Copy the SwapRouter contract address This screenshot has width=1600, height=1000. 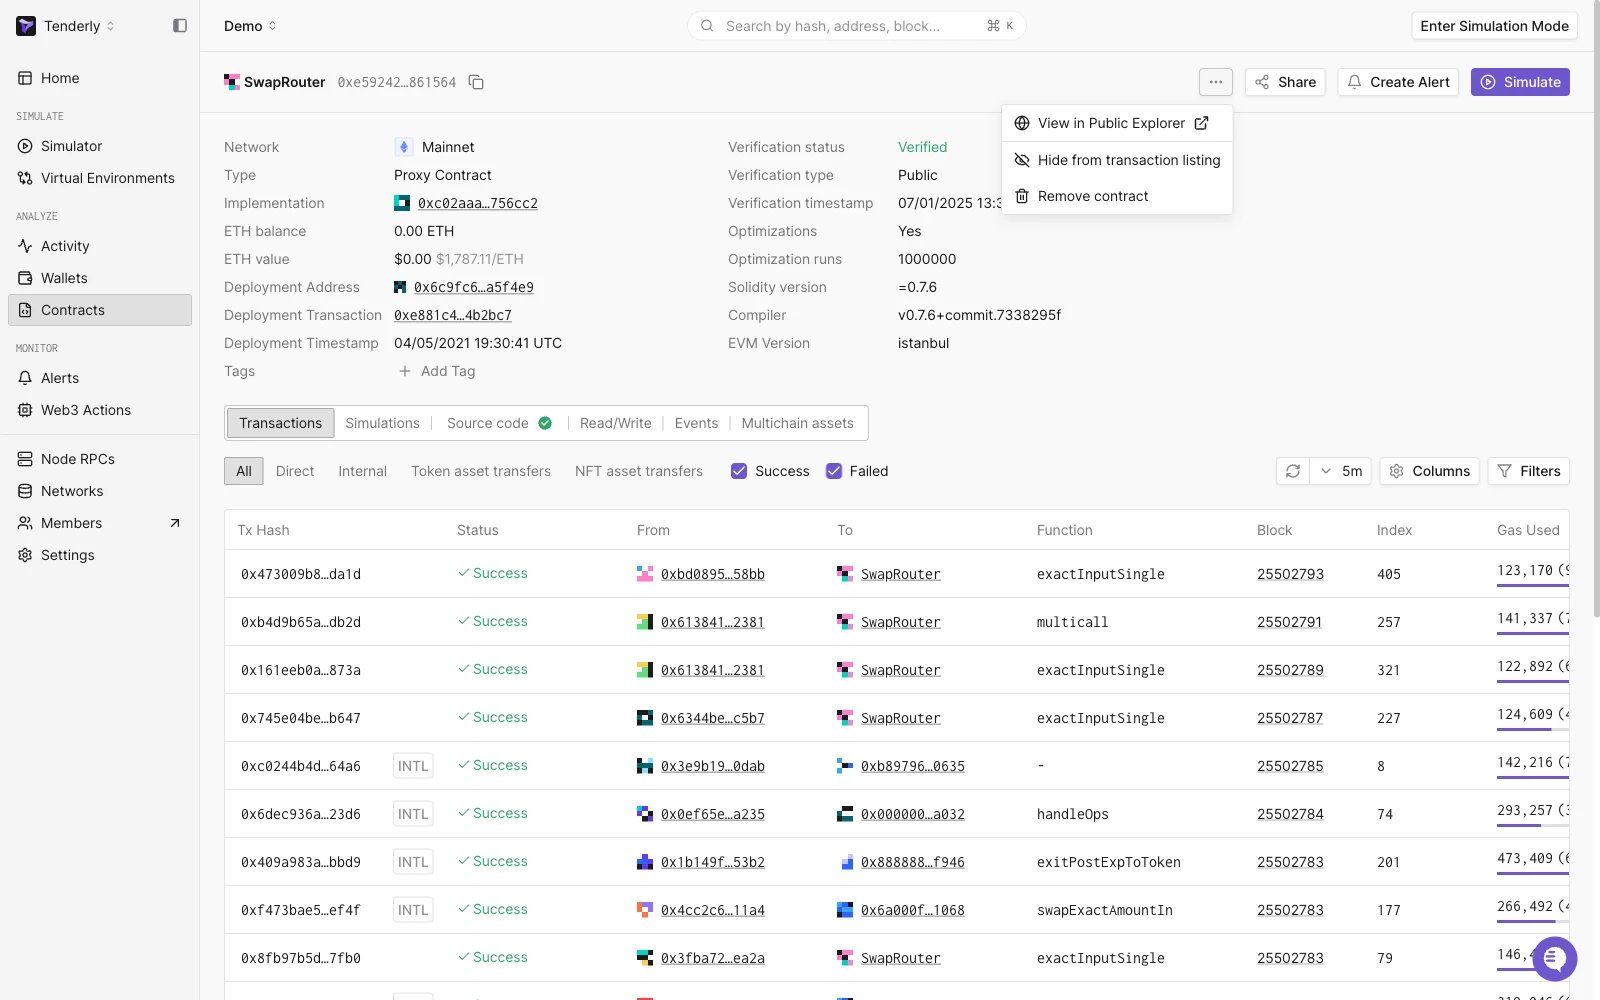click(476, 82)
